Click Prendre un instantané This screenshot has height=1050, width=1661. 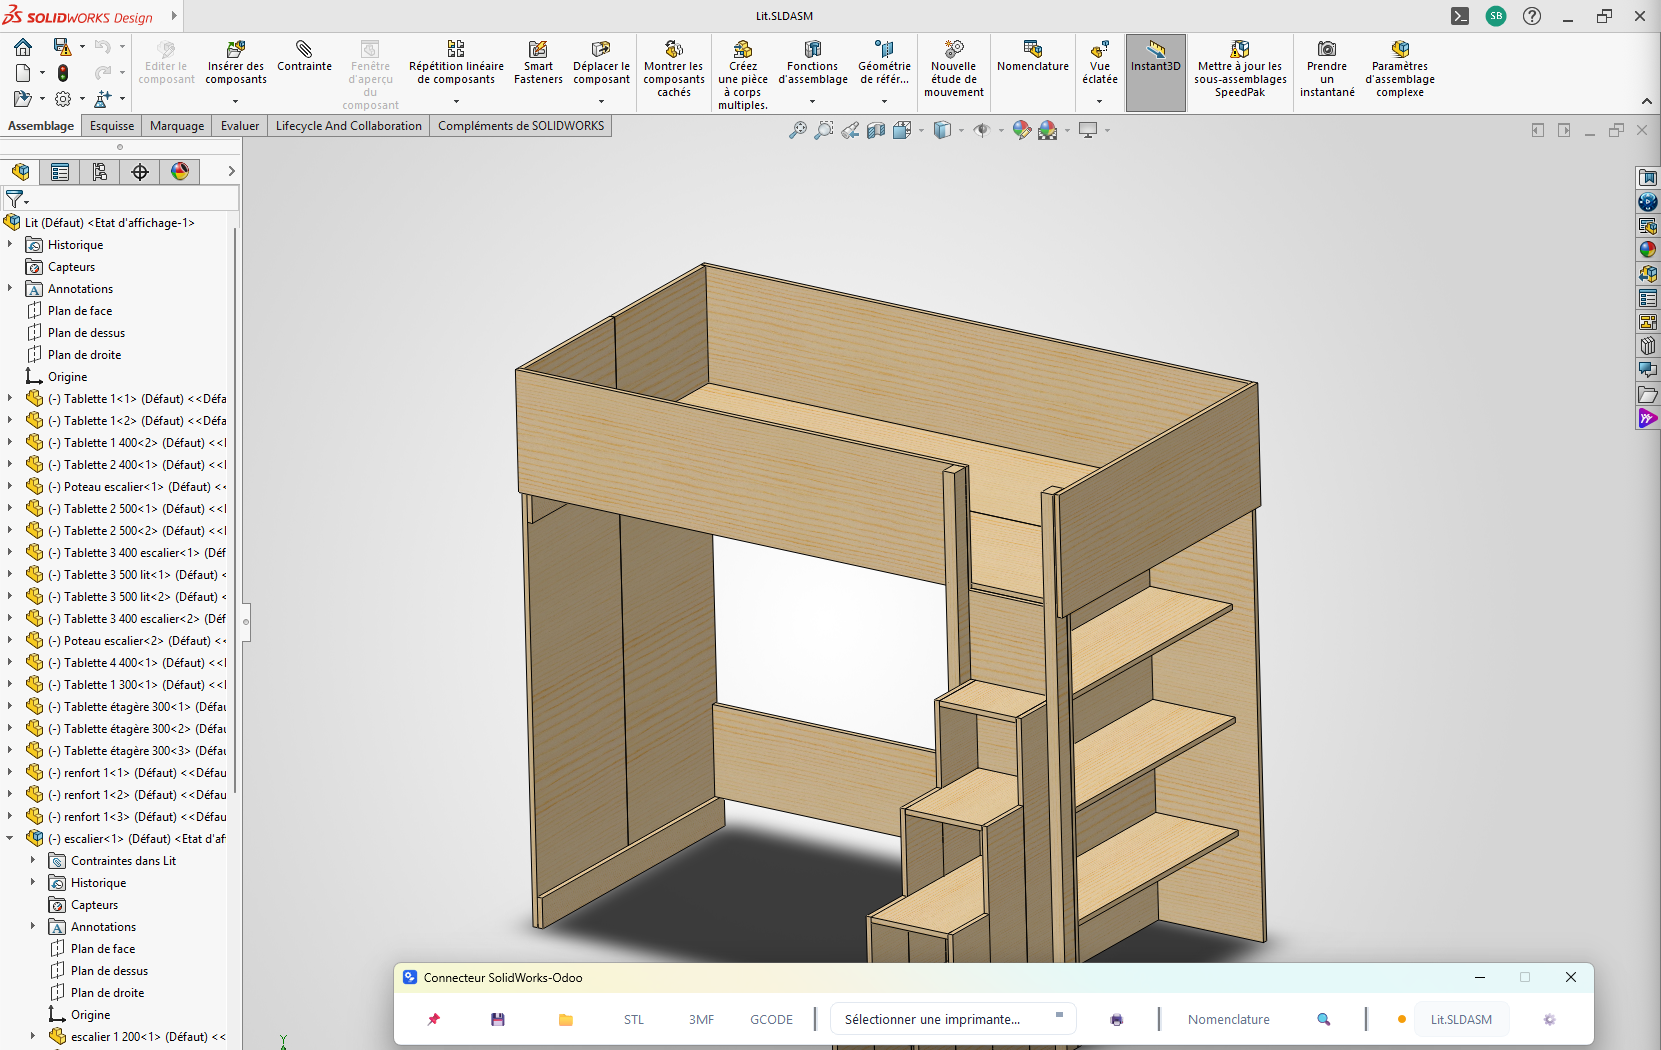pyautogui.click(x=1327, y=69)
